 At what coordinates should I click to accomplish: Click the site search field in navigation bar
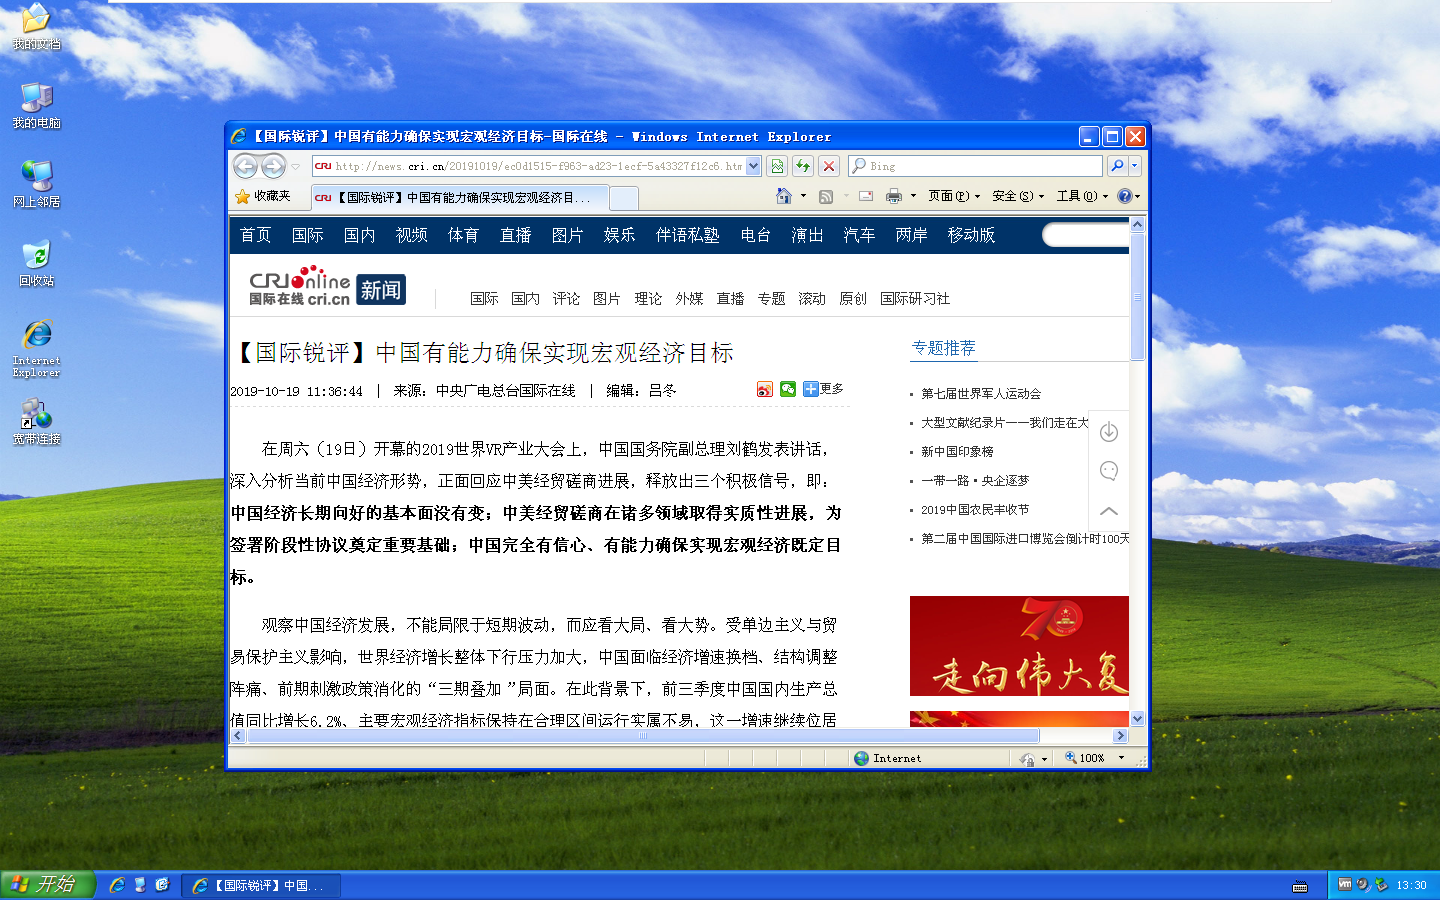[x=1086, y=235]
